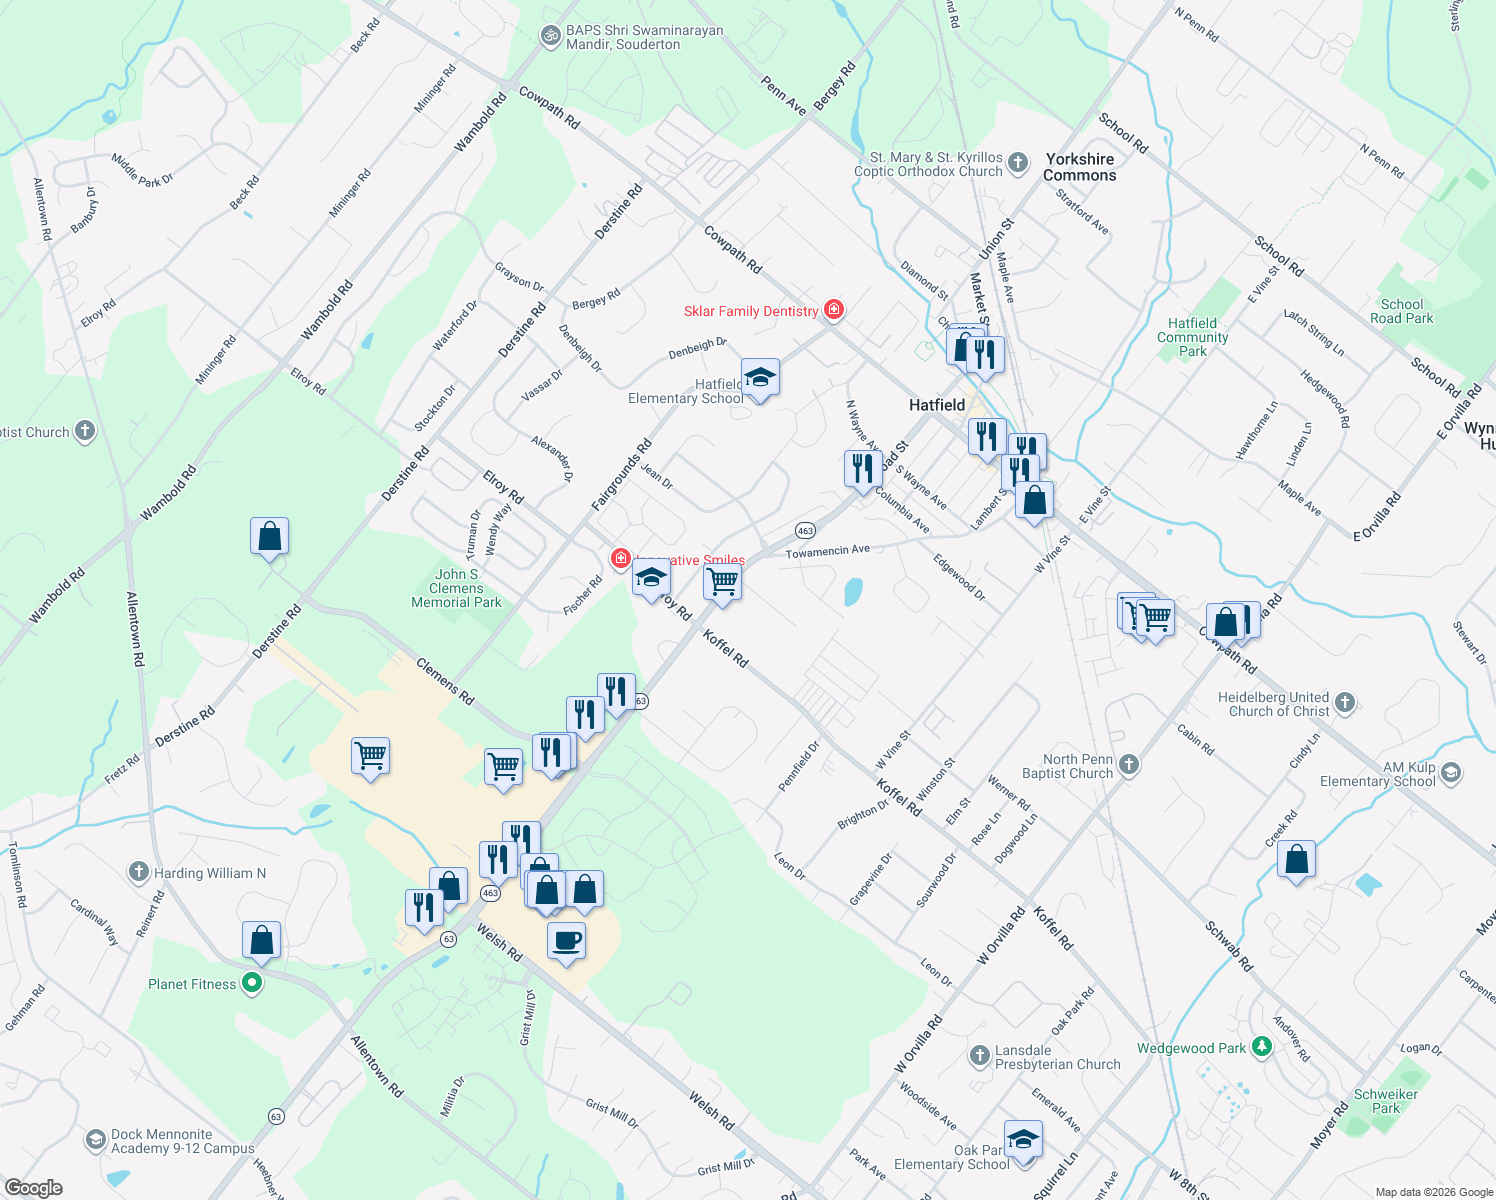Click the Heidelberg United Church of Christ cross marker
This screenshot has width=1496, height=1200.
(x=1346, y=703)
